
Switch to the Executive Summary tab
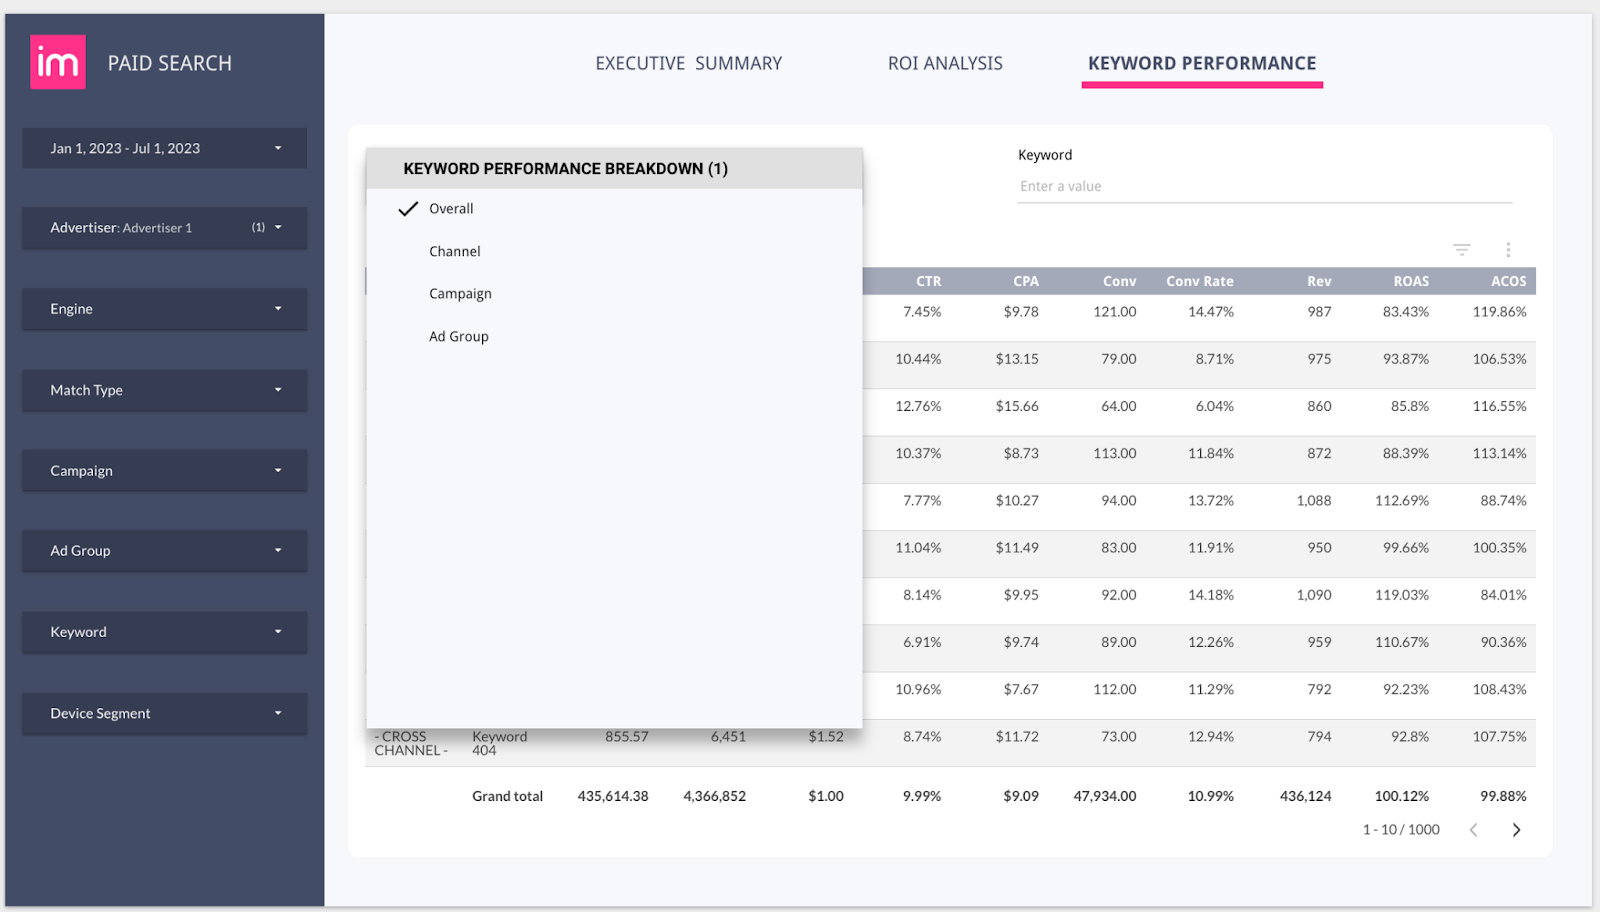(688, 62)
